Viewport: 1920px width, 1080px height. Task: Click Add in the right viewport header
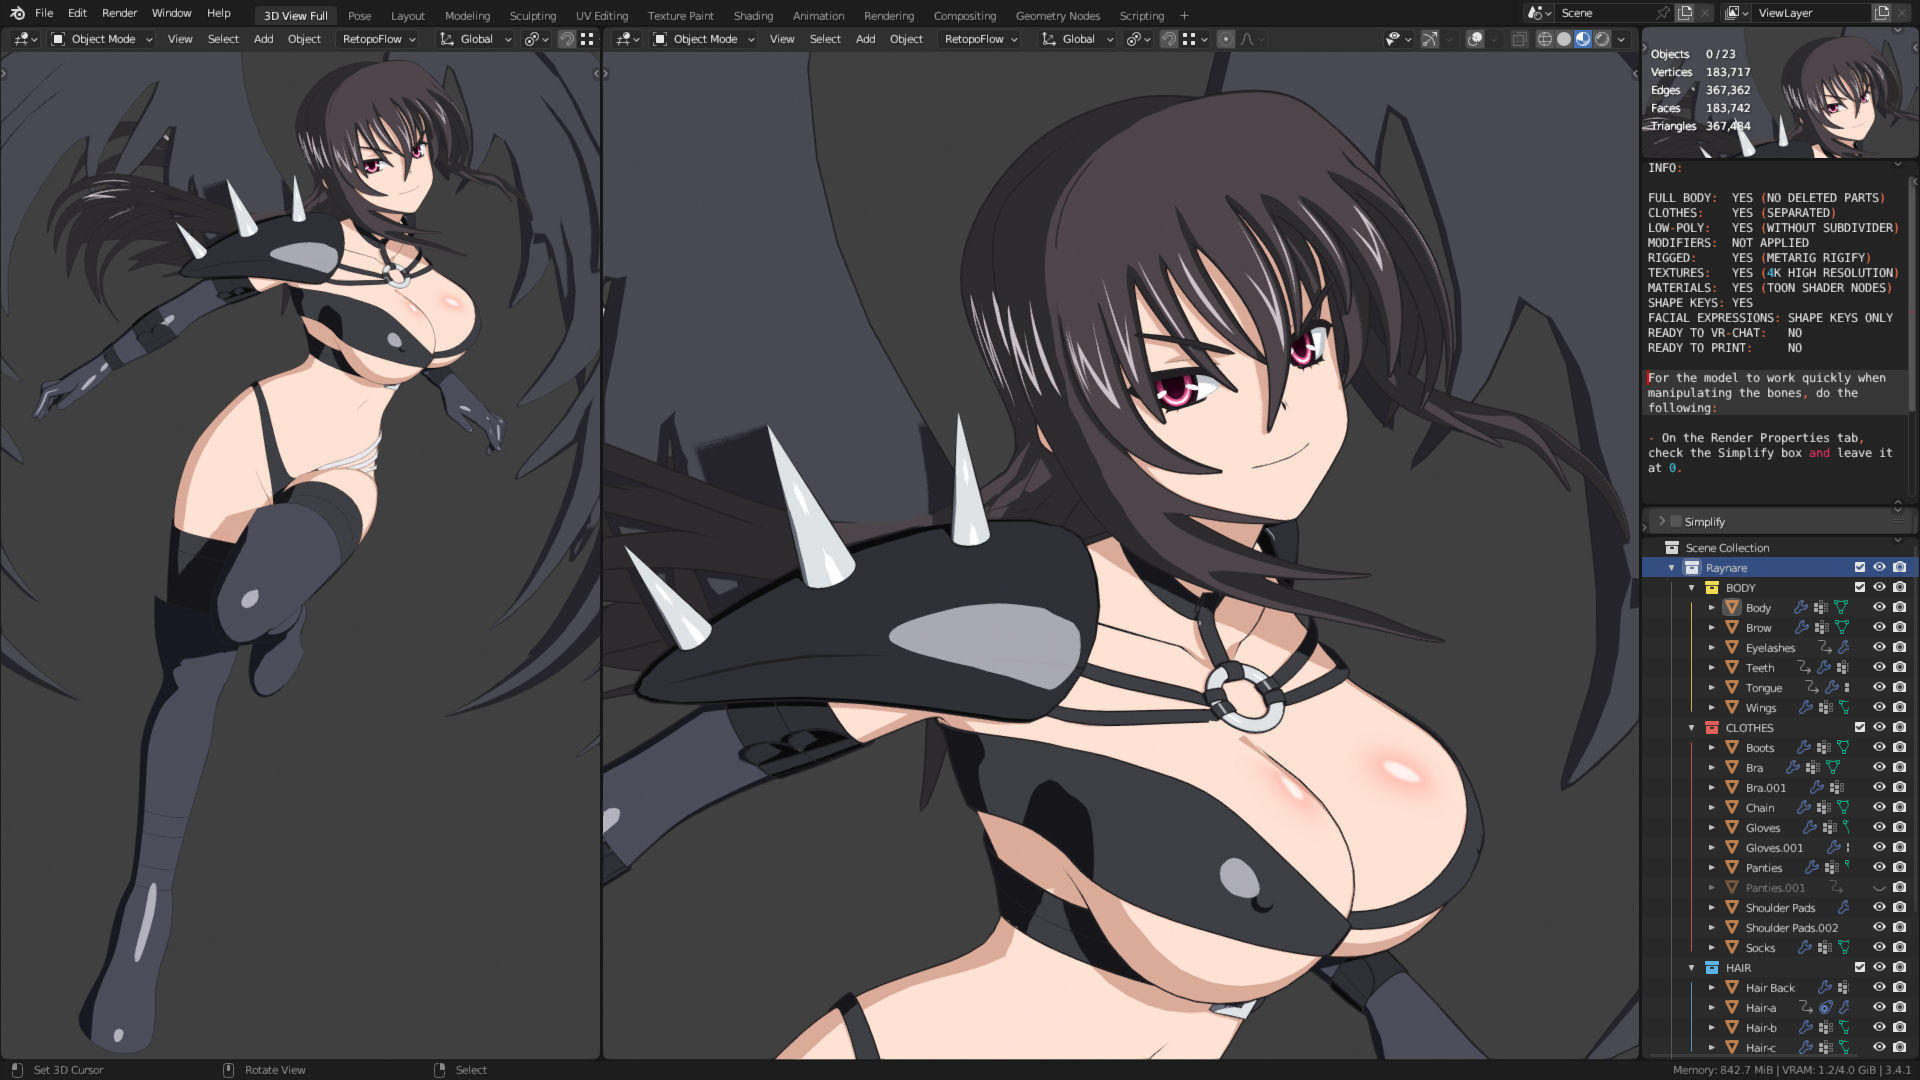(x=865, y=39)
